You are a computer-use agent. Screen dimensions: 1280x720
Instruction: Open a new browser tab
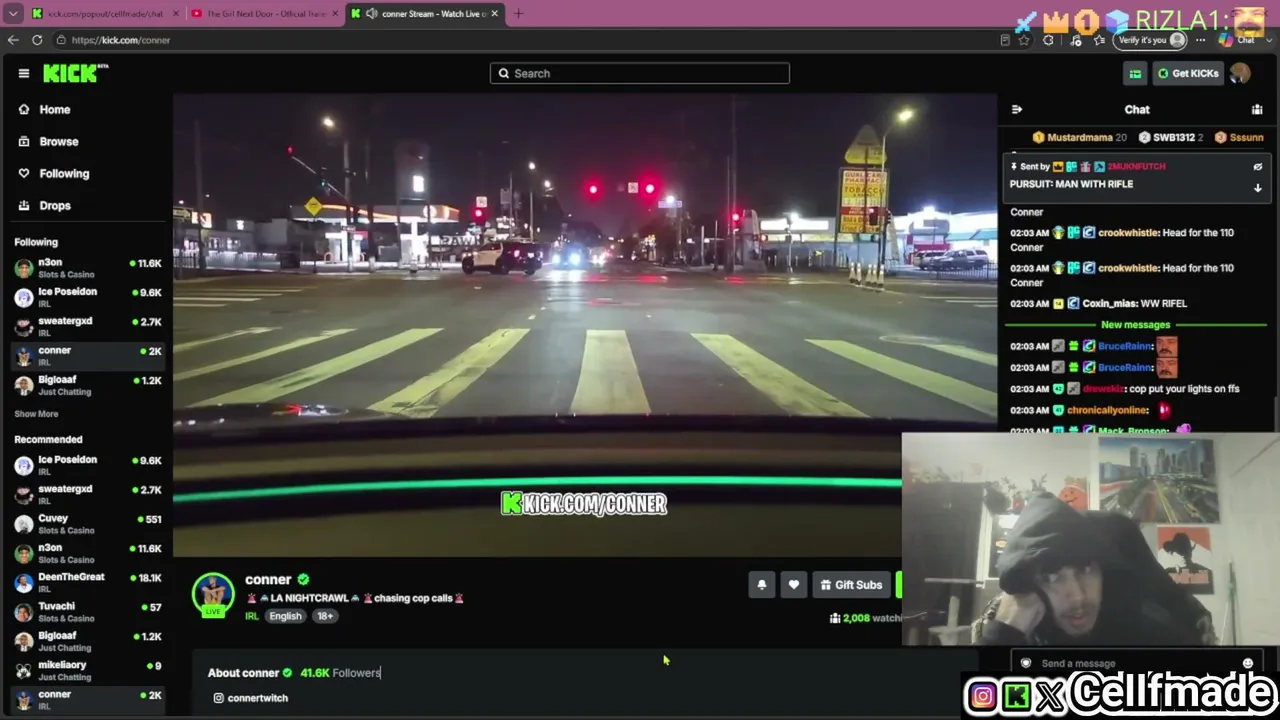pos(518,14)
